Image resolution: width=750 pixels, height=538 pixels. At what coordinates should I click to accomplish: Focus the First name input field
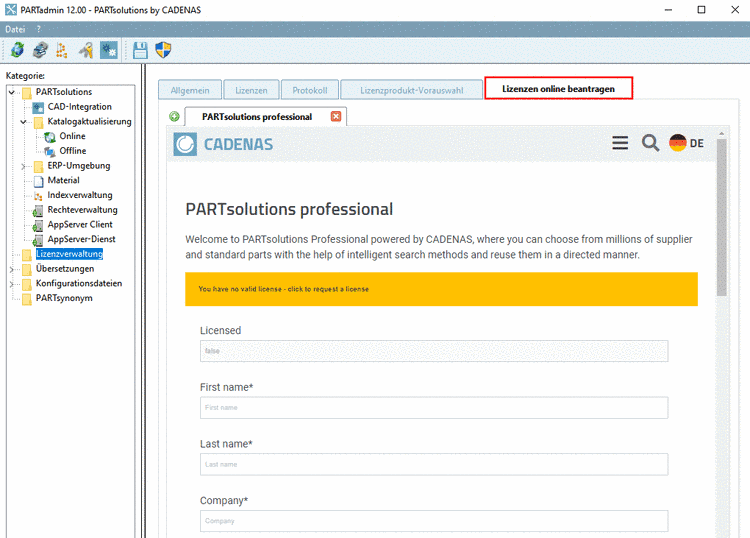click(434, 407)
